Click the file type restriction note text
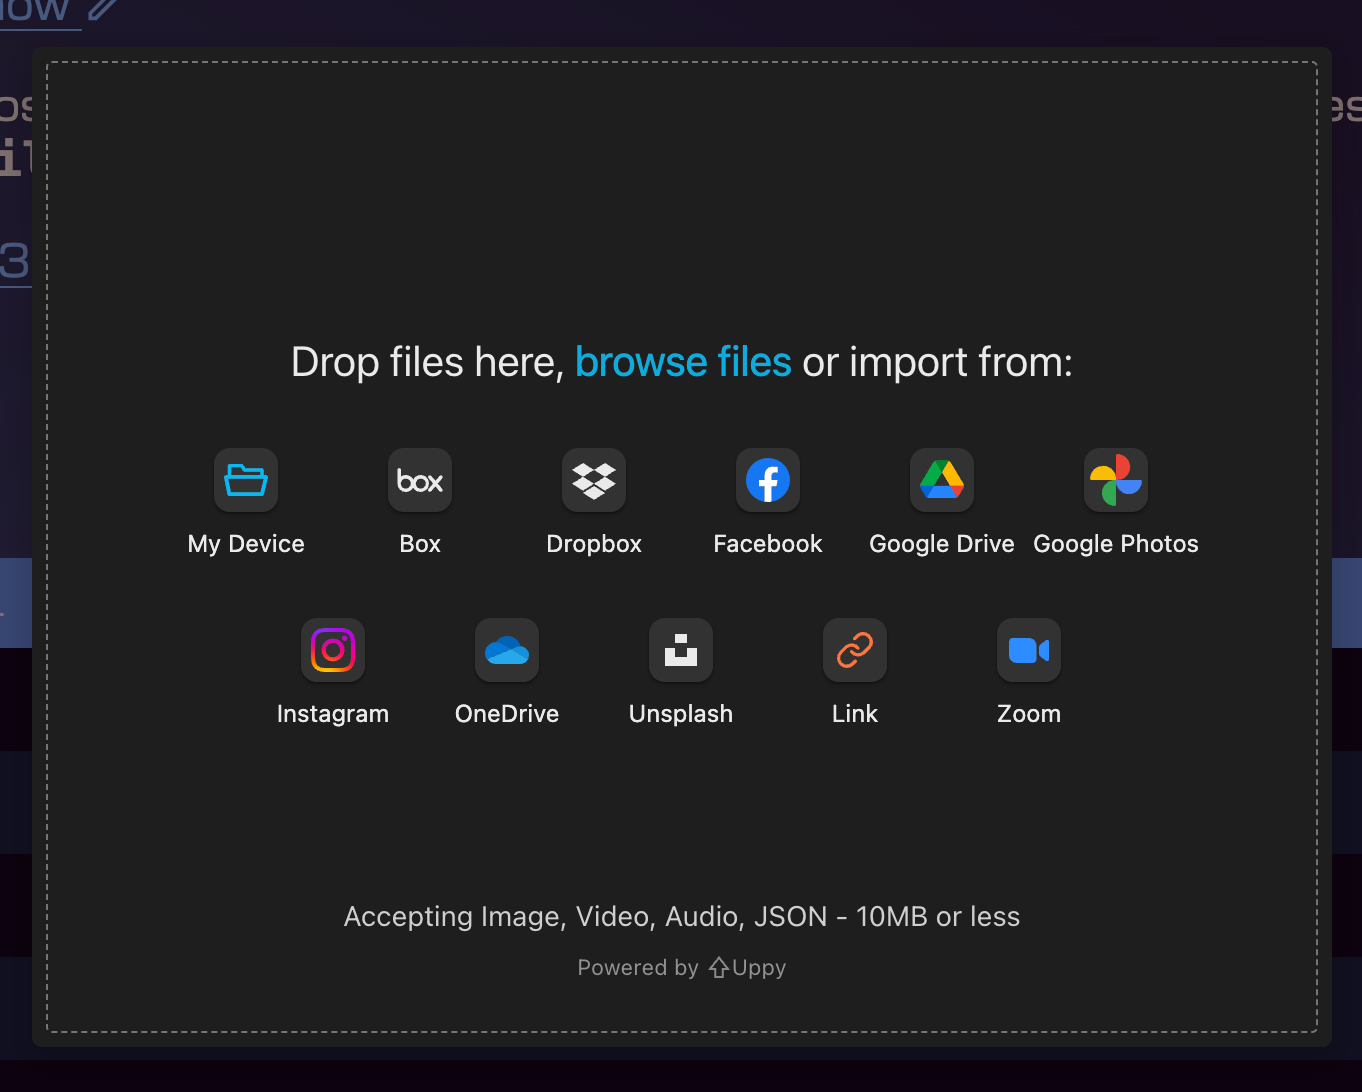Screen dimensions: 1362x1092 [682, 916]
